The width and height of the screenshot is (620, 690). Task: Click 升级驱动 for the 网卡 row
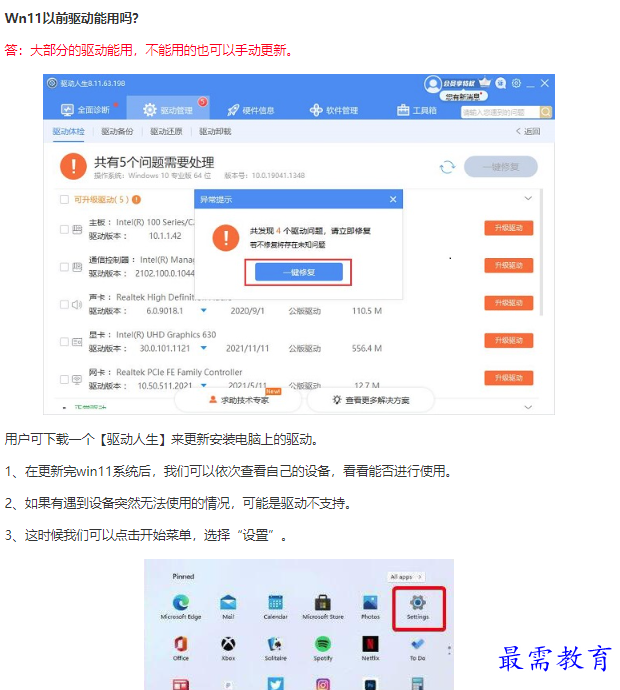(509, 378)
